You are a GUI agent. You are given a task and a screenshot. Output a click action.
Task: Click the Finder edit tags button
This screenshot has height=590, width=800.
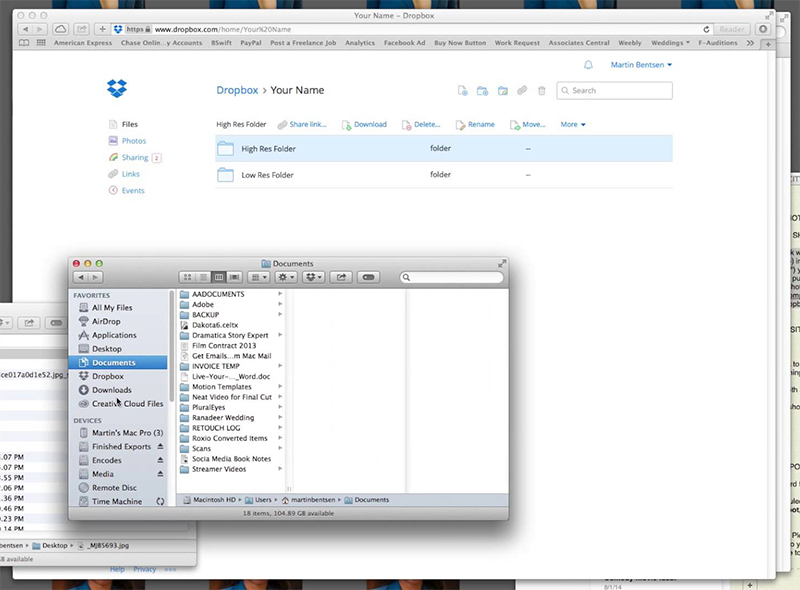[368, 277]
